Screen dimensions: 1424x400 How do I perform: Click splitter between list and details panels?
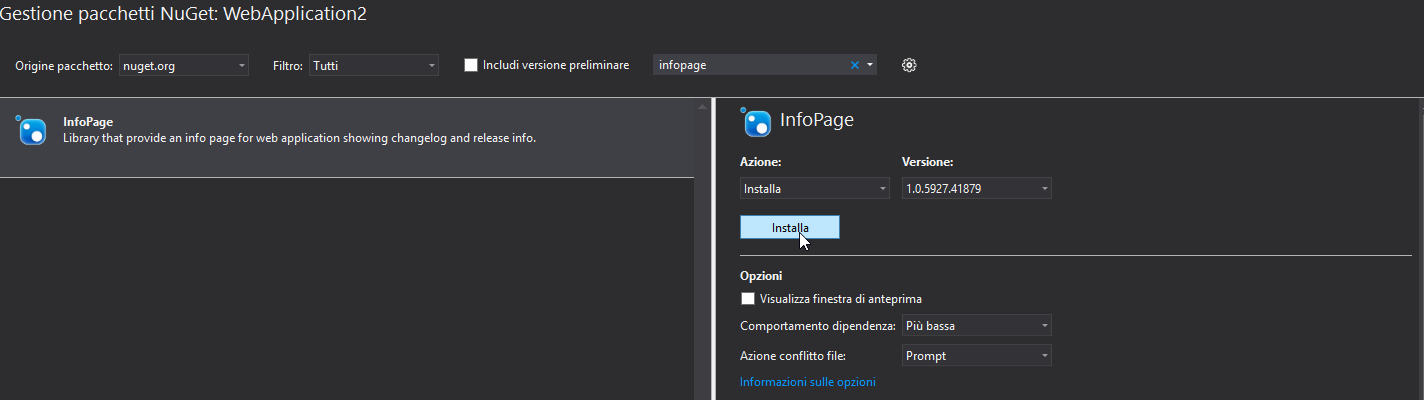[714, 248]
